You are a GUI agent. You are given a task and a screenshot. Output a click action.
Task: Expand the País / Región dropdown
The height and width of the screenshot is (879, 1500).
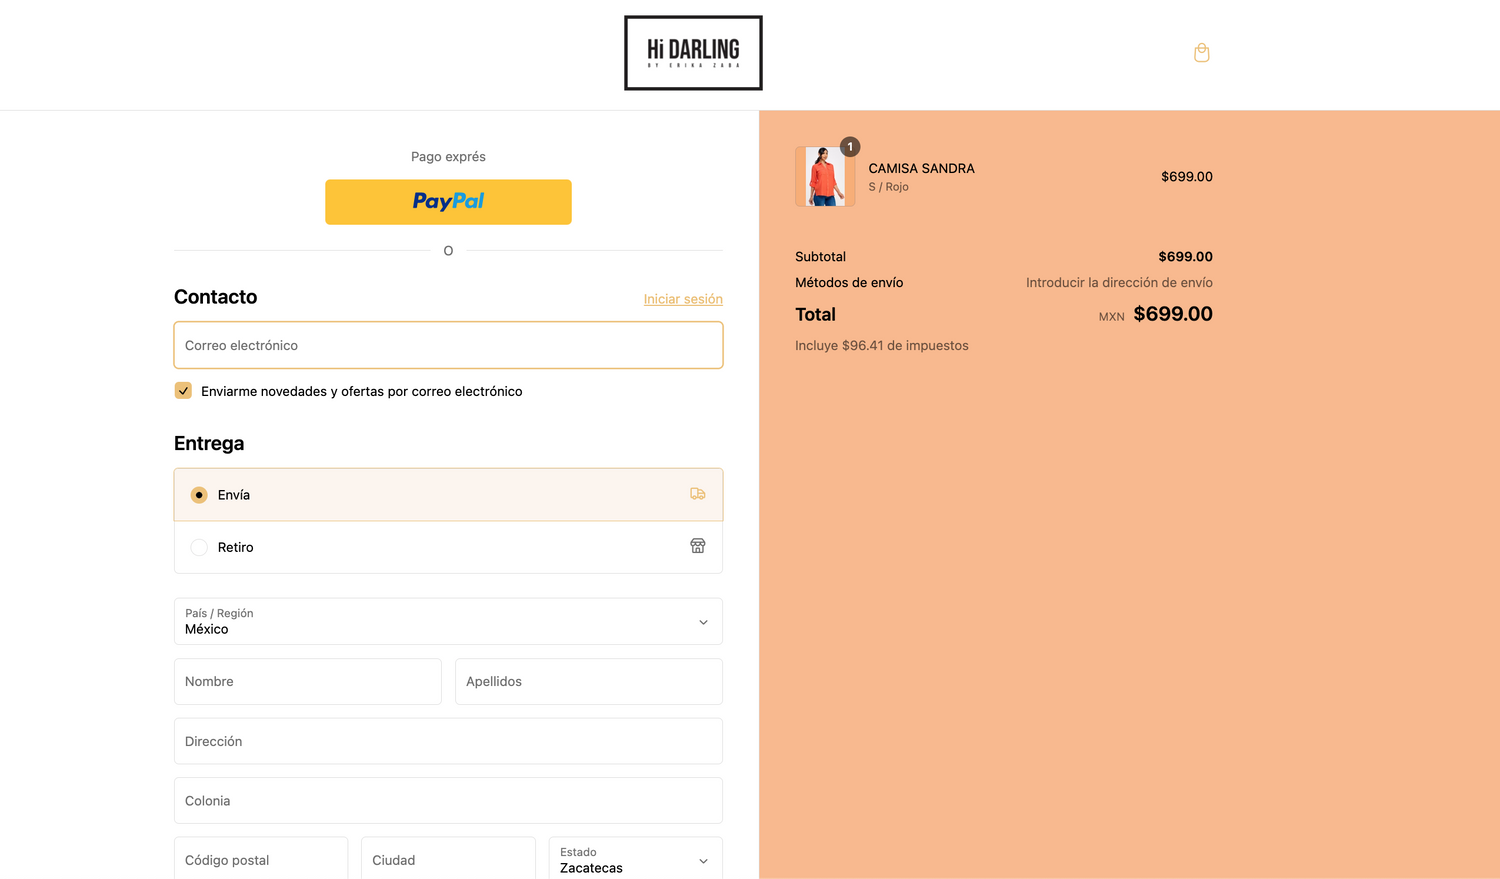(x=448, y=621)
